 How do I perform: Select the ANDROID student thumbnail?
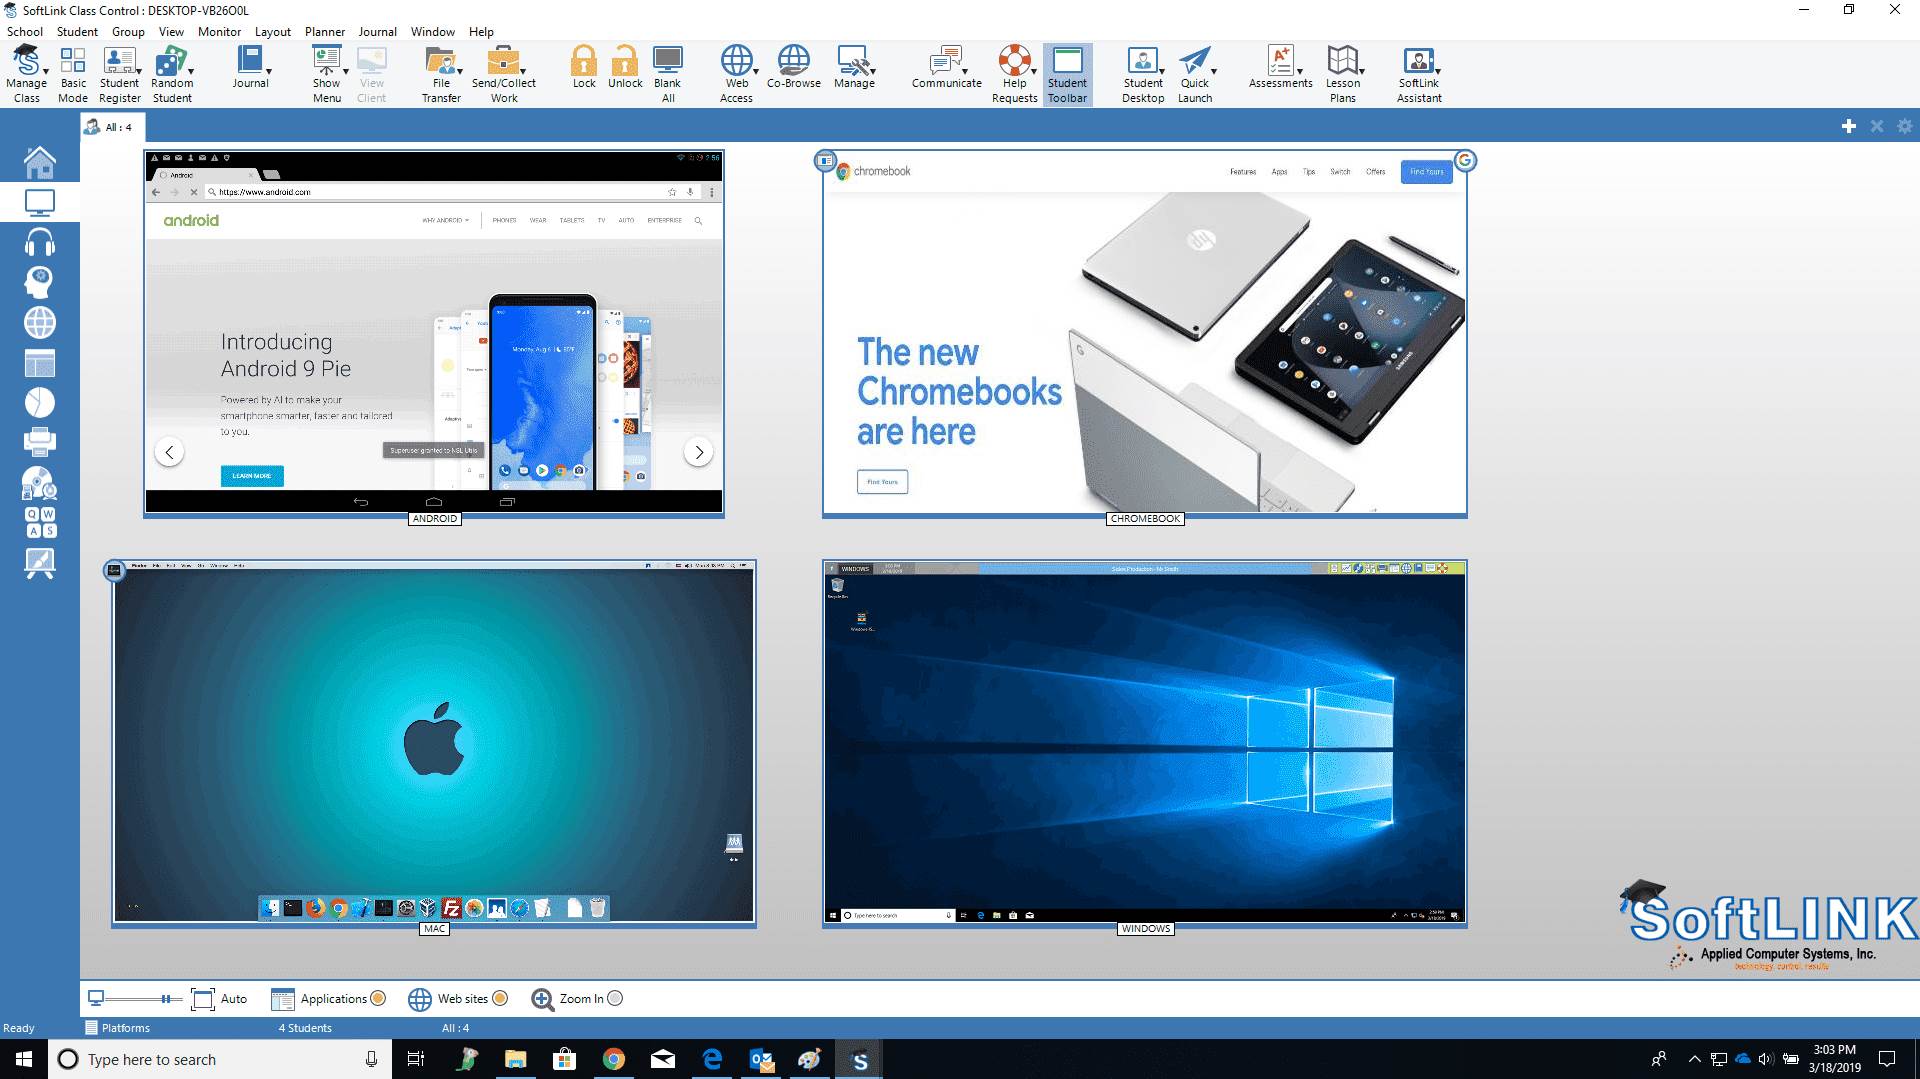pyautogui.click(x=434, y=332)
